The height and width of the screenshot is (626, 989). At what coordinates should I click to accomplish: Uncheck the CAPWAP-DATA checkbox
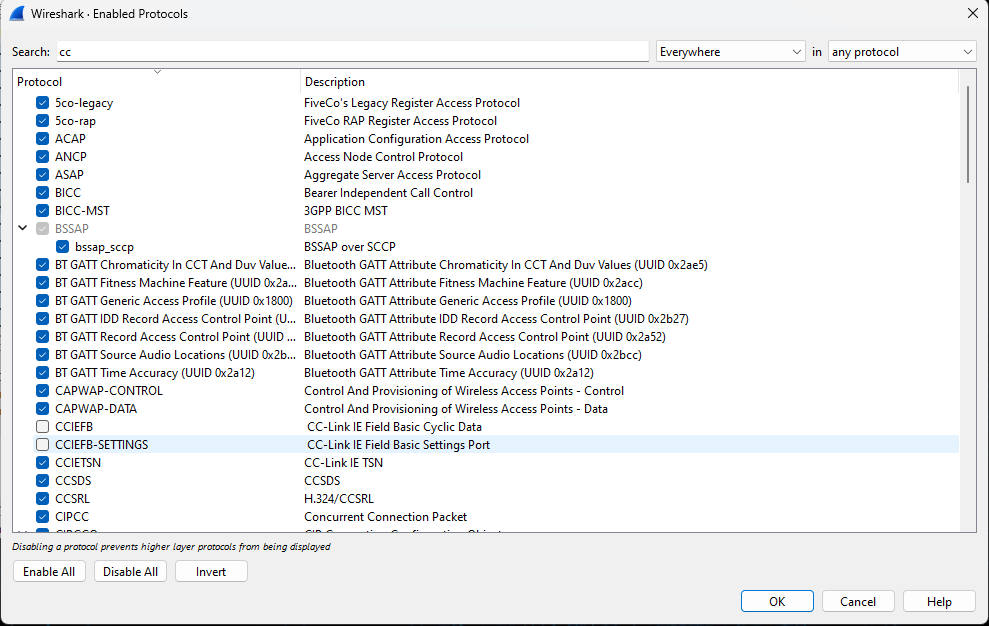(42, 408)
